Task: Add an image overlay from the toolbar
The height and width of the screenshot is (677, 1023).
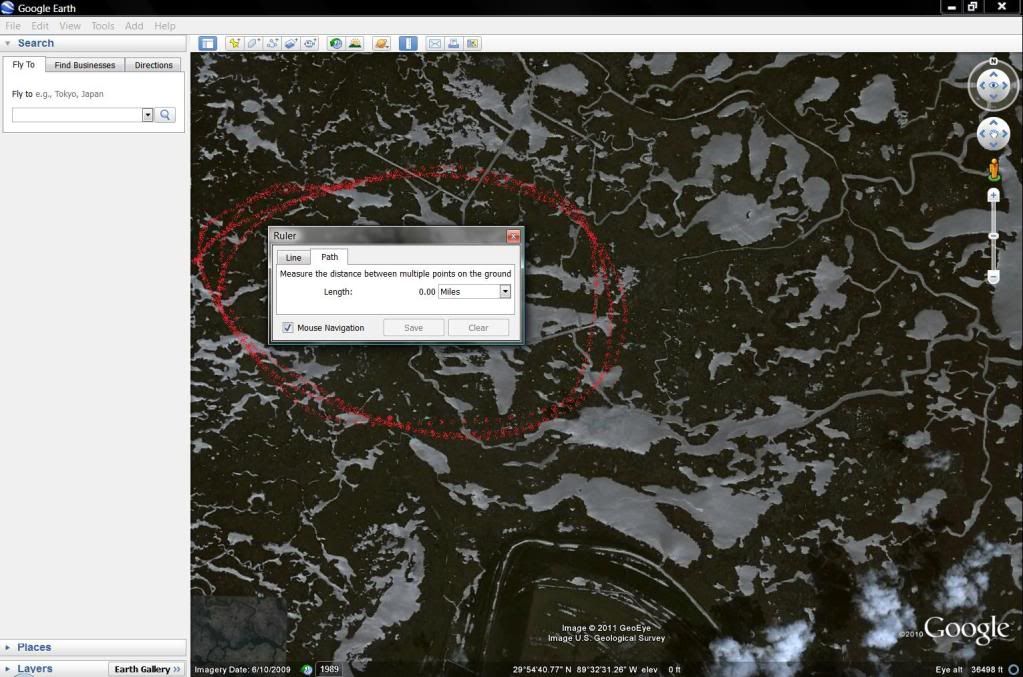Action: [291, 43]
